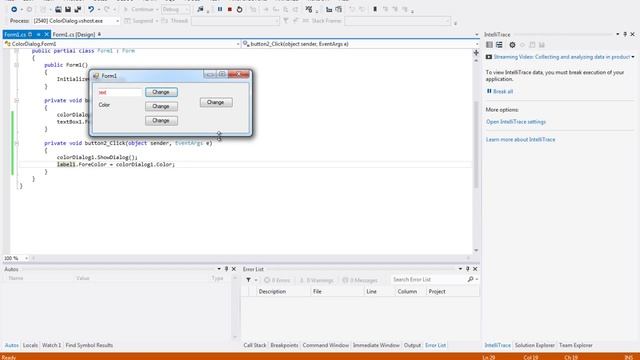Open the ColorDialog.Form1 class dropdown
This screenshot has width=640, height=360.
tap(122, 44)
